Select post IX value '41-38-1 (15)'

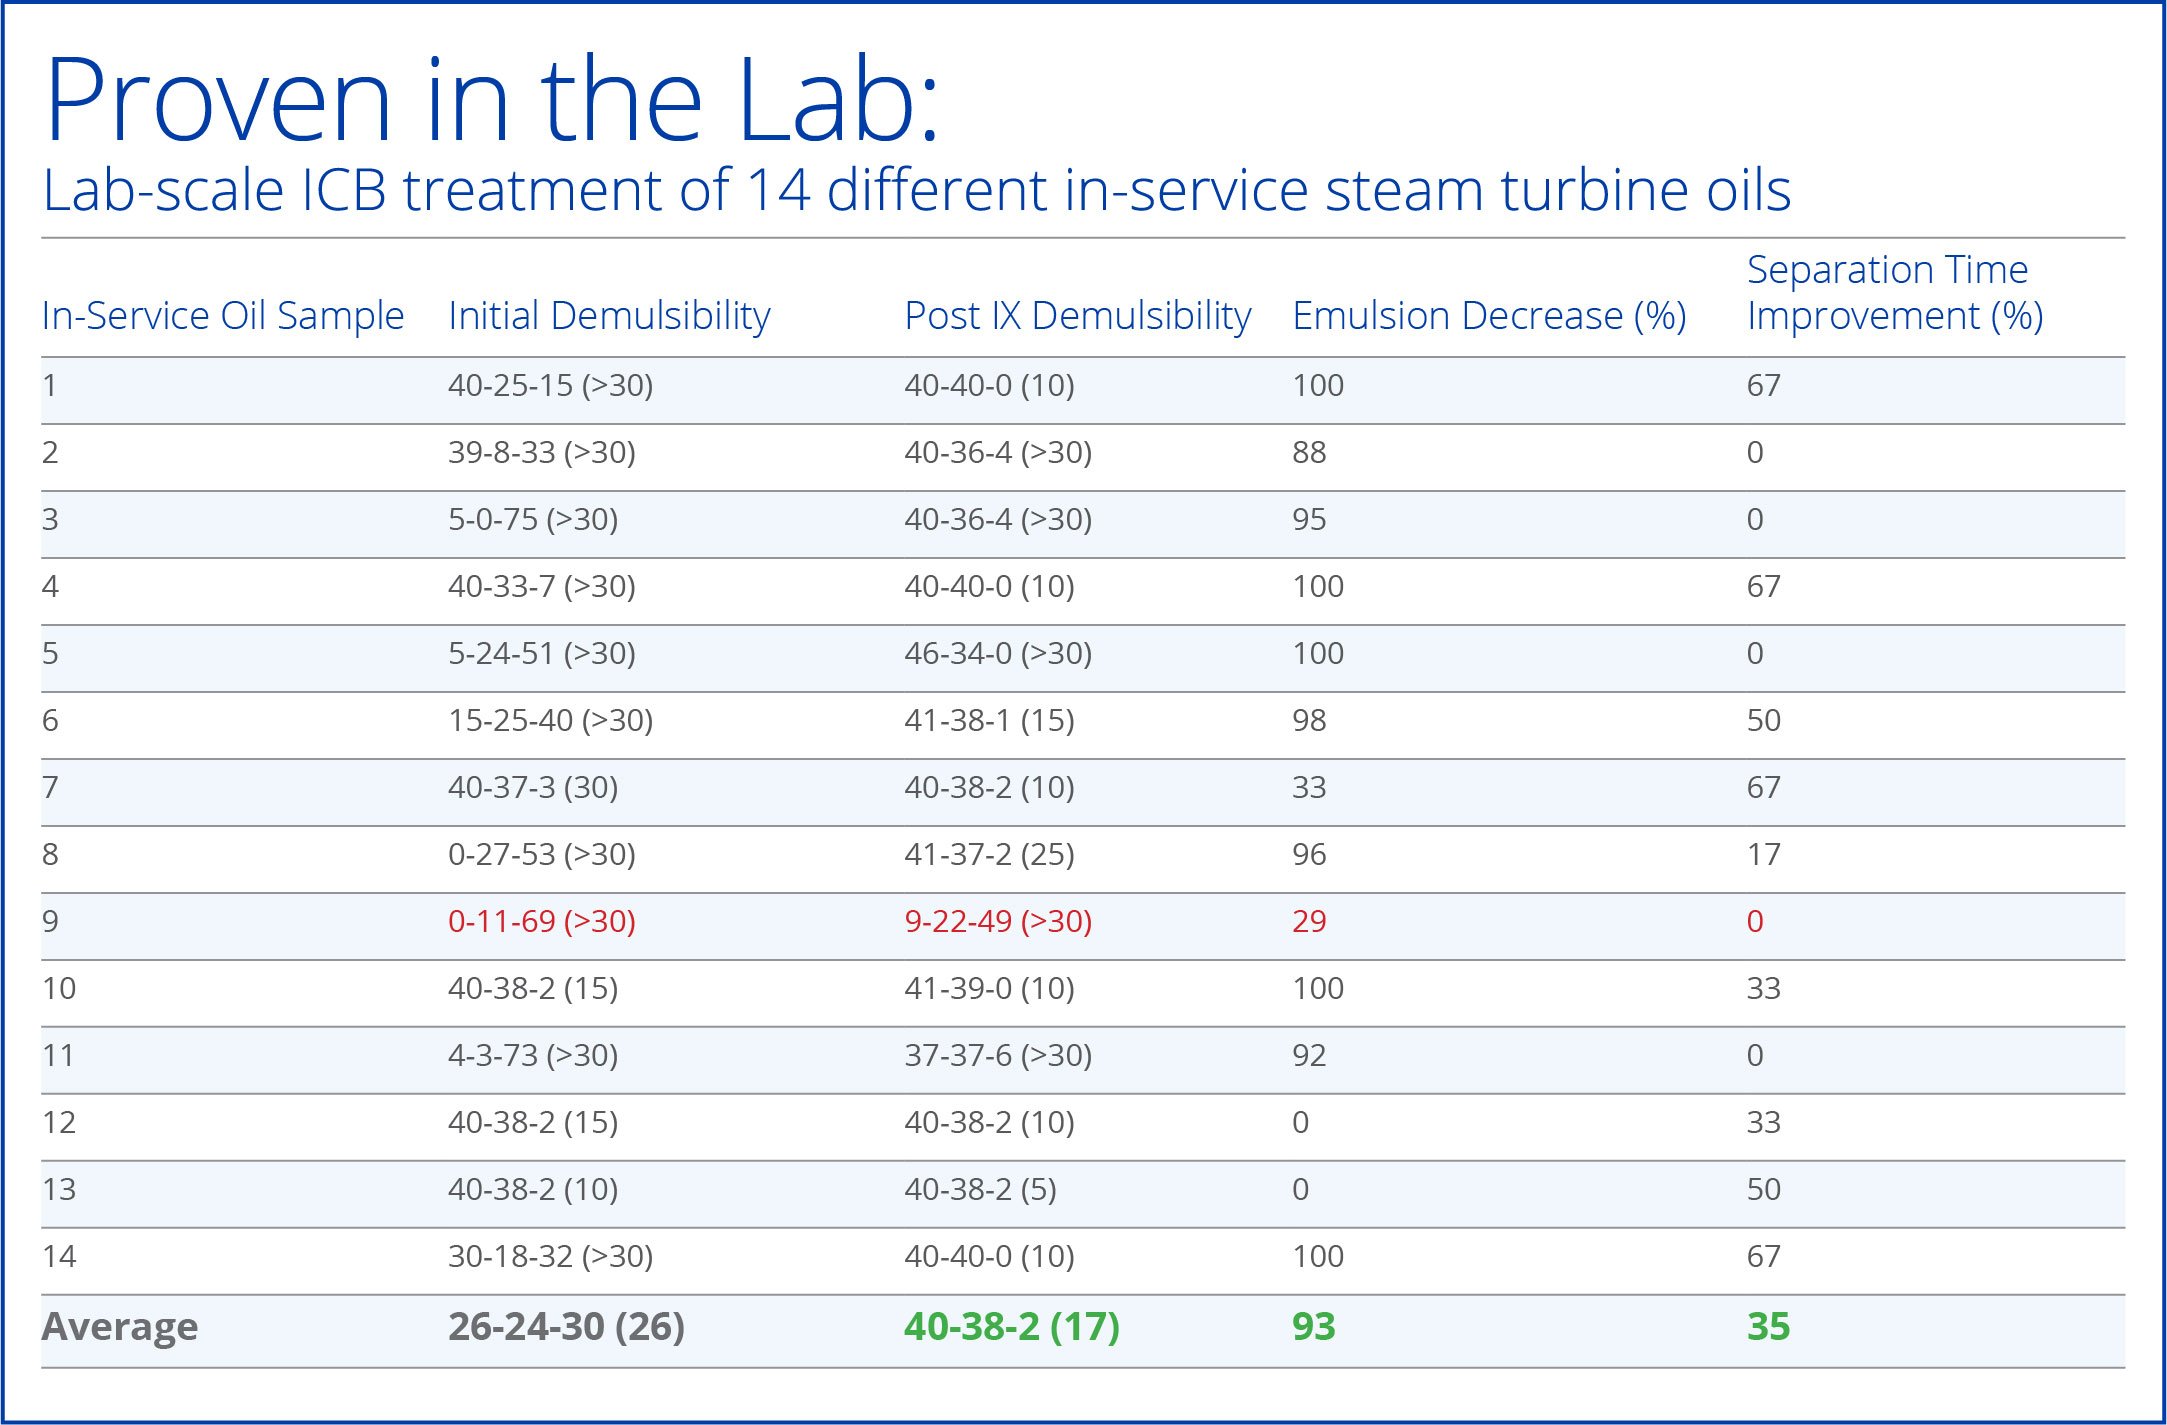[989, 720]
